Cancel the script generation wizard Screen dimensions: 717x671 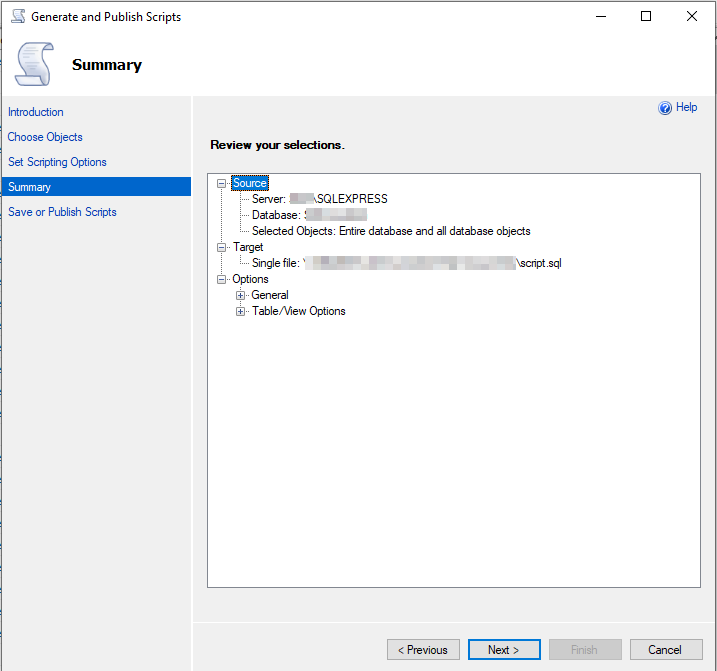point(664,650)
